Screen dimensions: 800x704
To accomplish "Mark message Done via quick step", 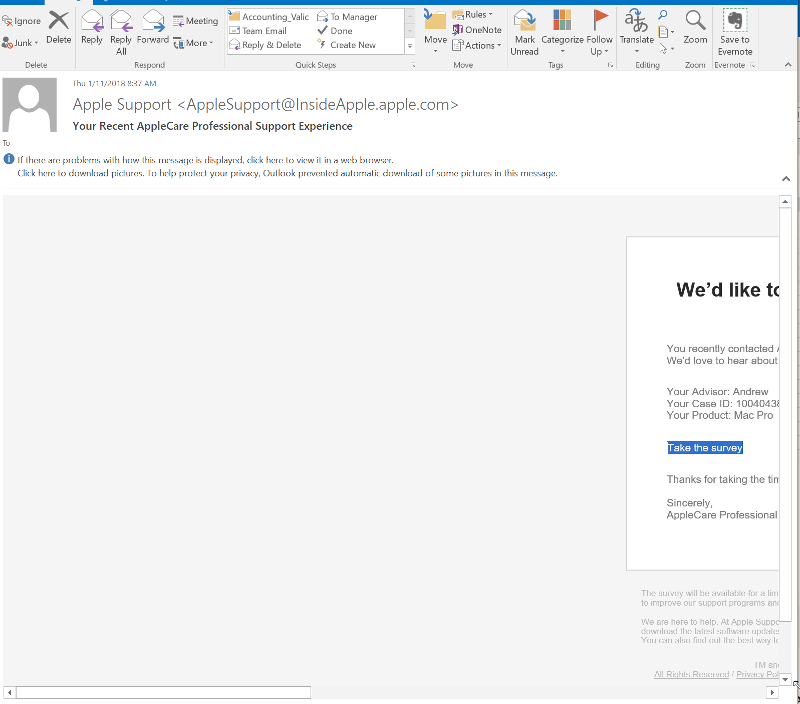I will [x=335, y=31].
